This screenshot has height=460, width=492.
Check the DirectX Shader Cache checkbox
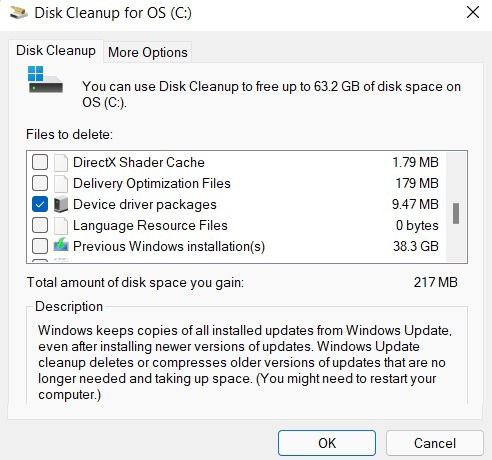tap(40, 163)
